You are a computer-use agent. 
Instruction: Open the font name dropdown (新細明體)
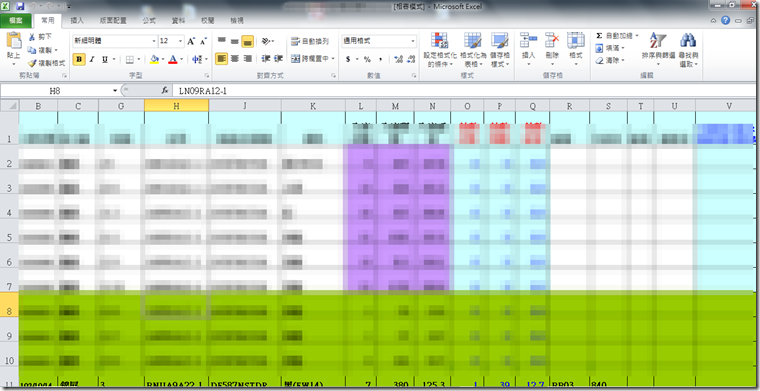click(154, 41)
